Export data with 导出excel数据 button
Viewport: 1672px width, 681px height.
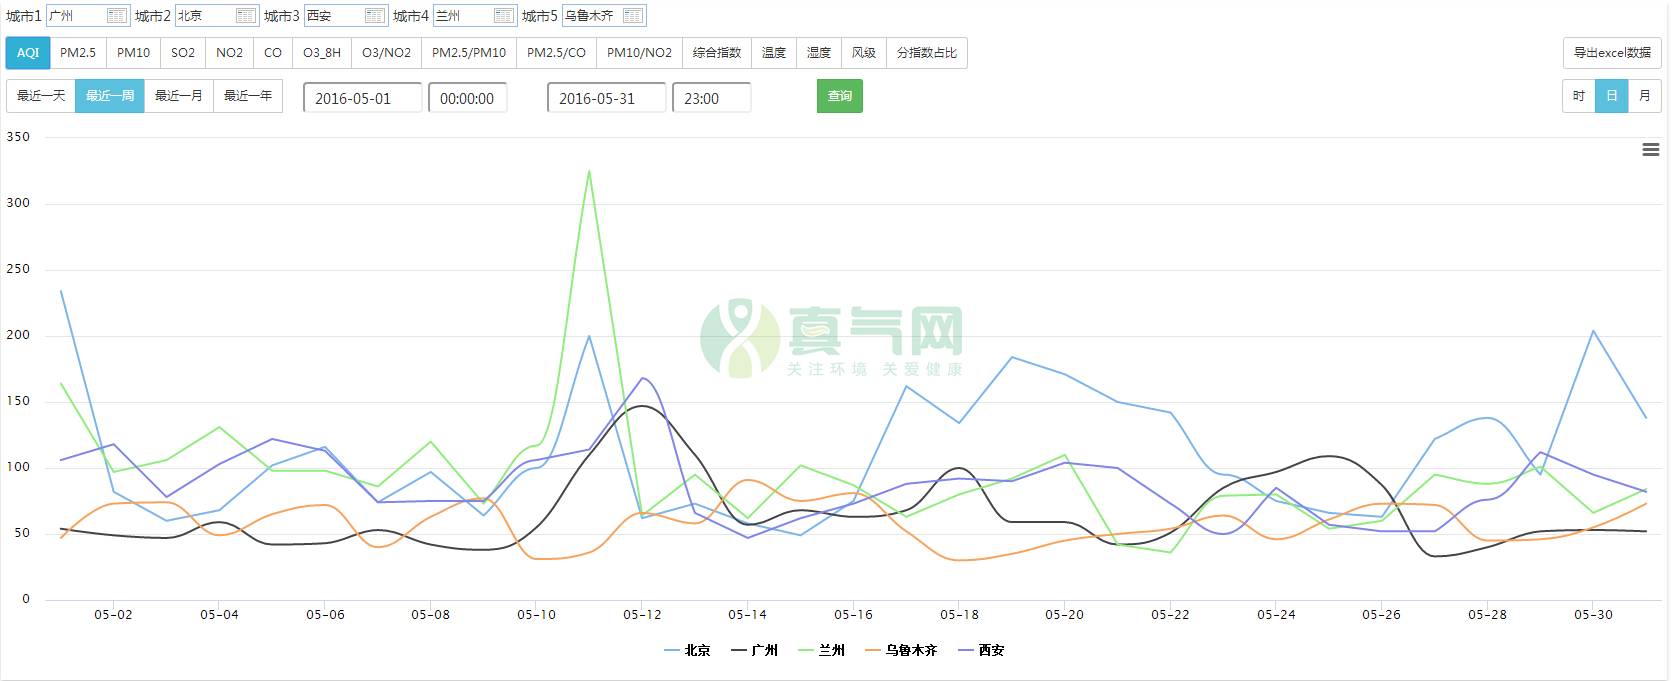point(1612,53)
